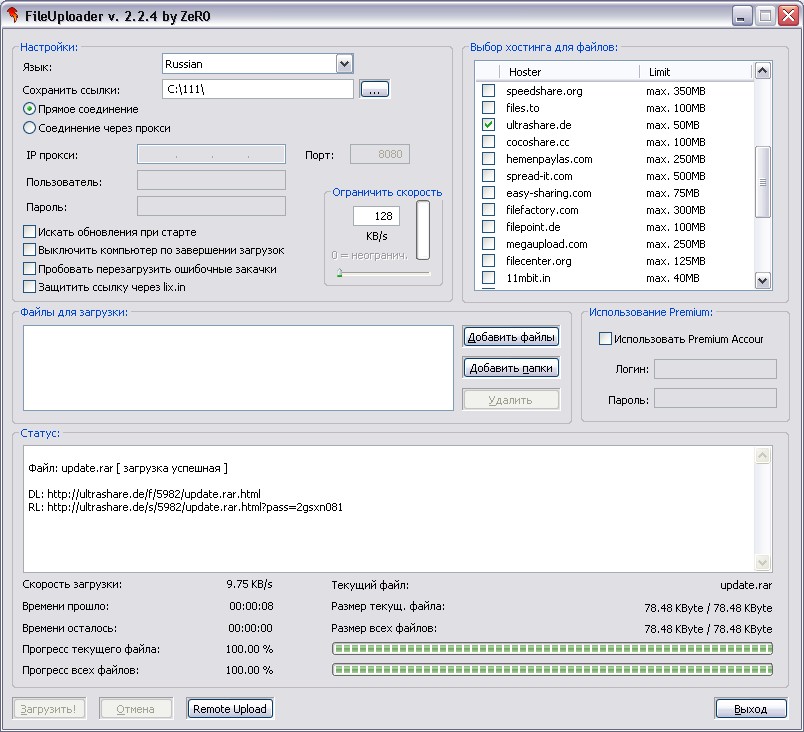Check "Искать обновления при старте" option

30,232
